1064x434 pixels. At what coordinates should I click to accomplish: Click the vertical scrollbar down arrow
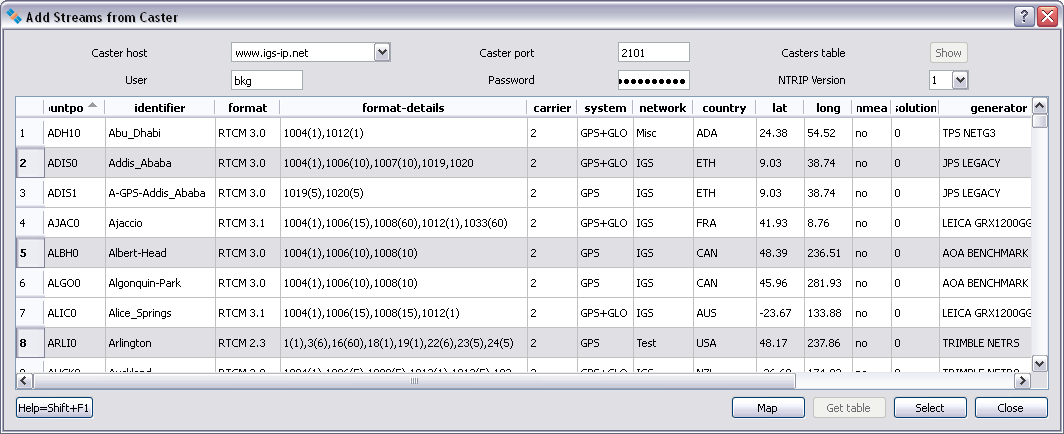point(1039,364)
